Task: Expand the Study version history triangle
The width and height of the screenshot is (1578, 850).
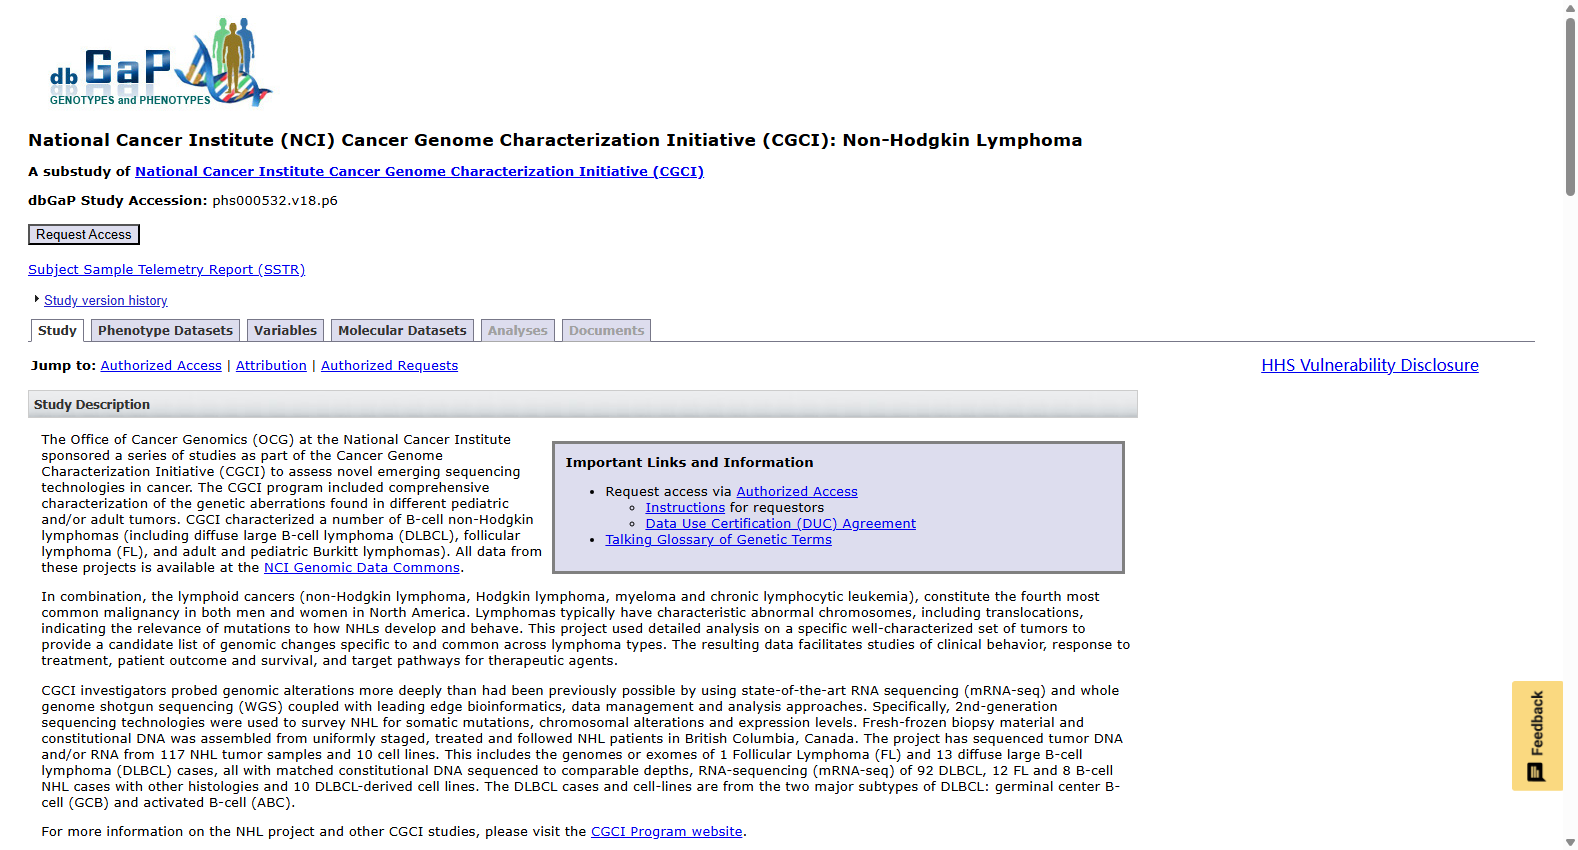Action: click(37, 299)
